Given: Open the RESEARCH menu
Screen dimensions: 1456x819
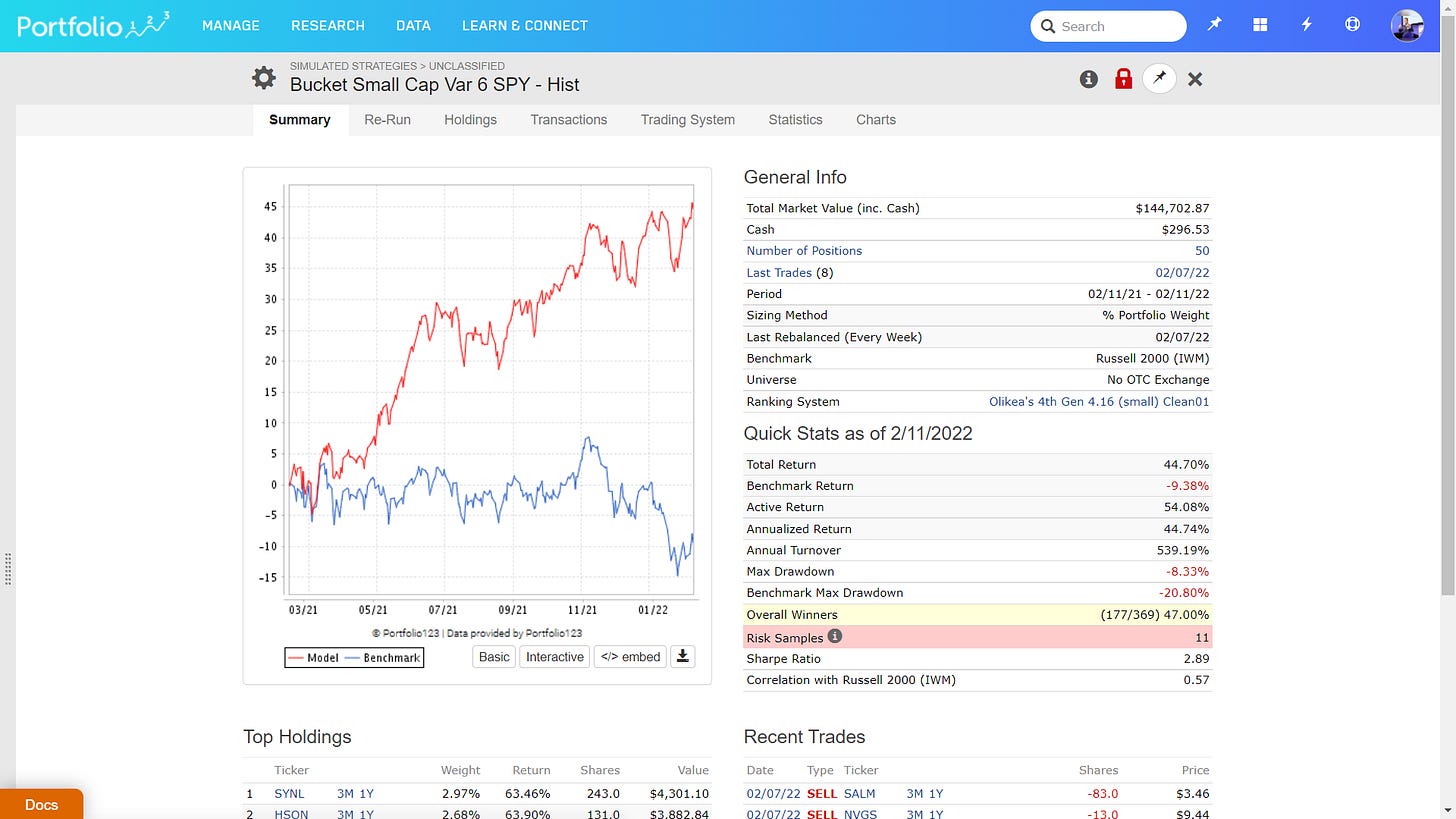Looking at the screenshot, I should (x=328, y=25).
